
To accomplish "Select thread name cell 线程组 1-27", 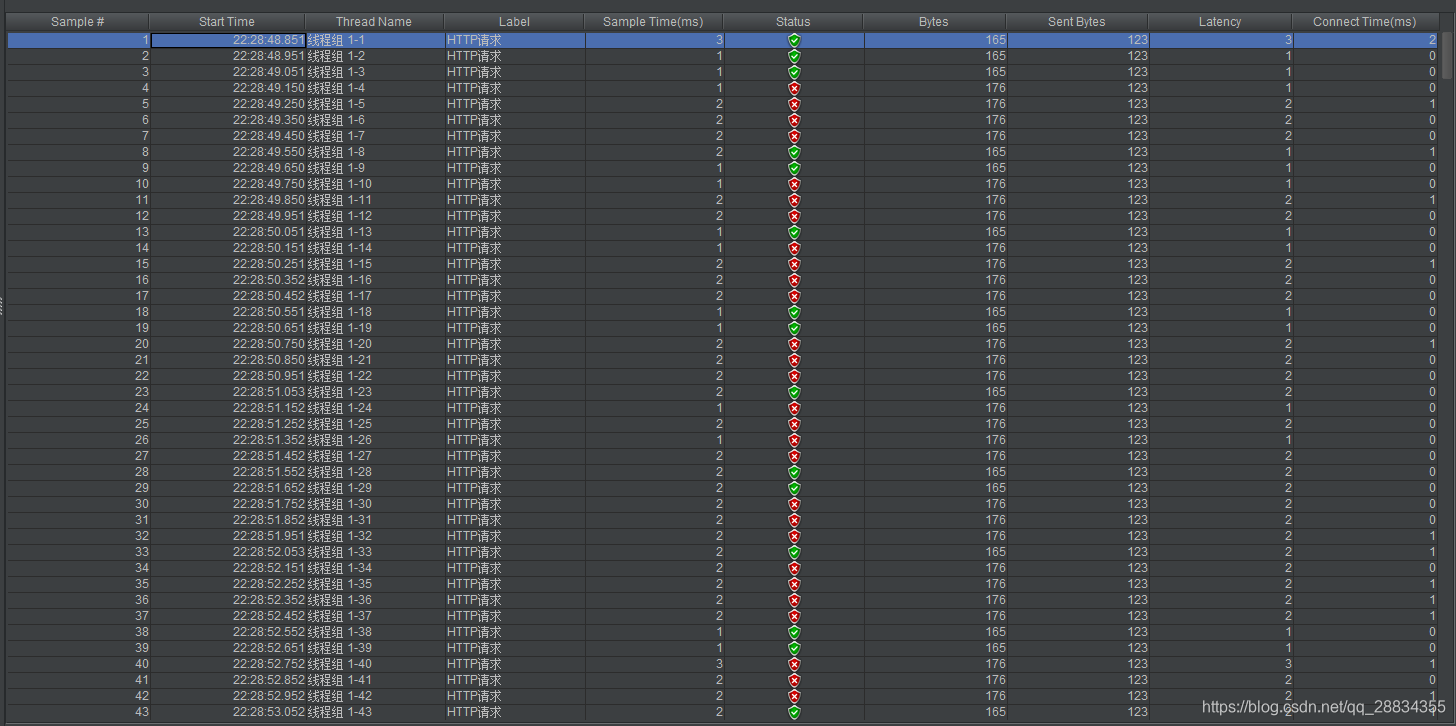I will pyautogui.click(x=374, y=456).
